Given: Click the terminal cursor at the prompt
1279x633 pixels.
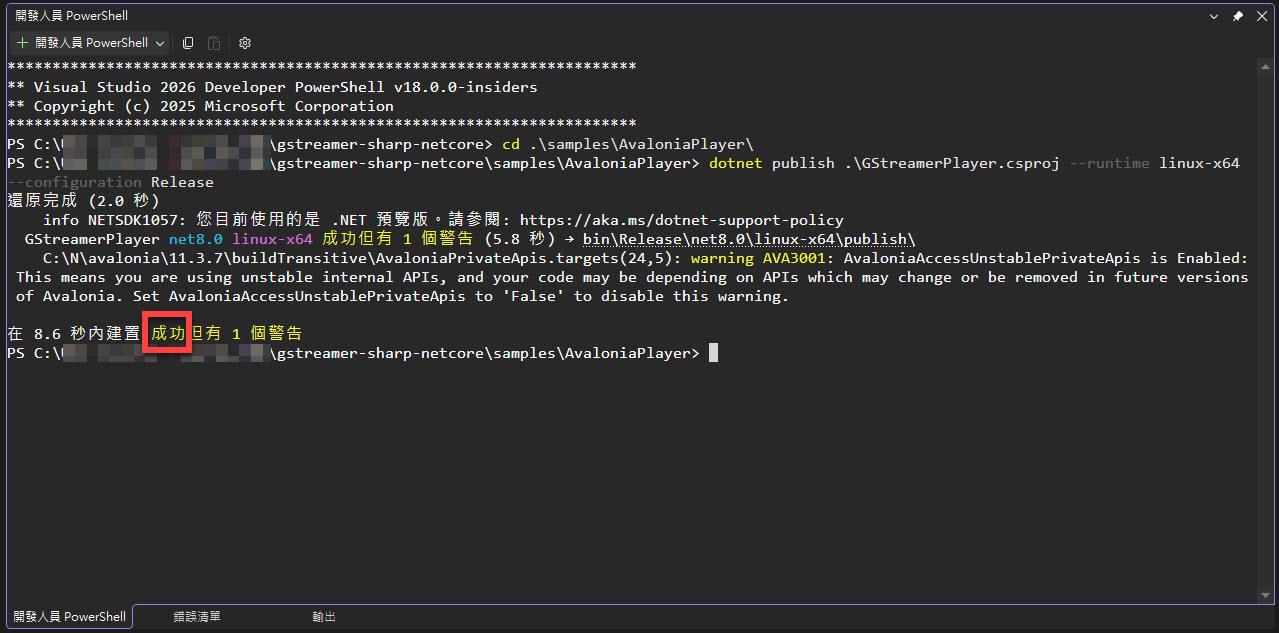Looking at the screenshot, I should click(x=713, y=353).
